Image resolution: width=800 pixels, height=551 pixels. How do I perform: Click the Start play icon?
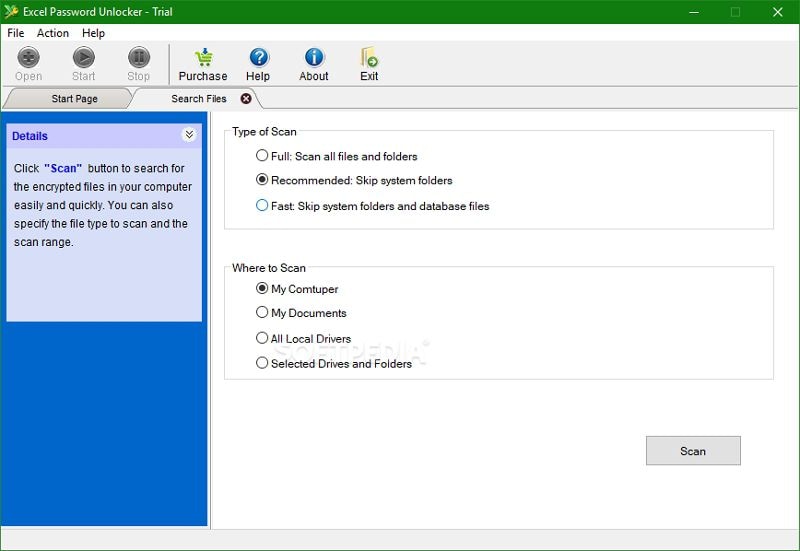coord(84,57)
